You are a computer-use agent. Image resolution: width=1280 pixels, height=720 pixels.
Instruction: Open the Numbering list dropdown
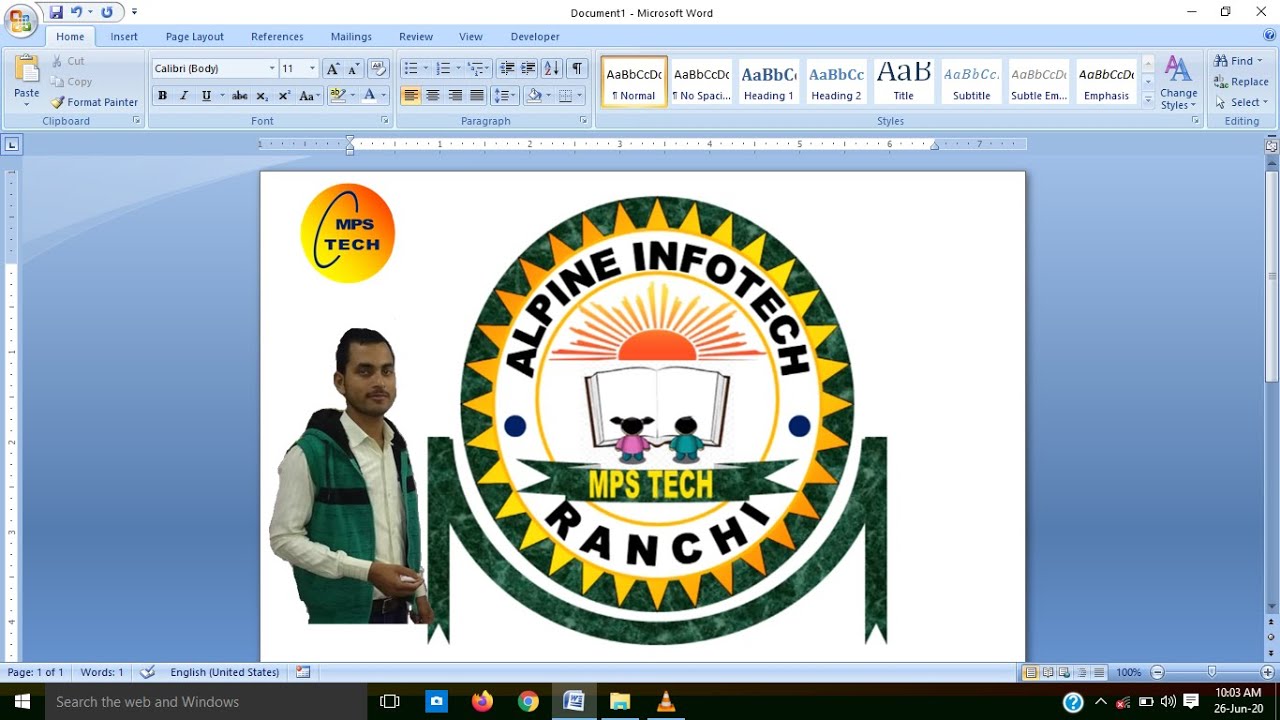(458, 69)
